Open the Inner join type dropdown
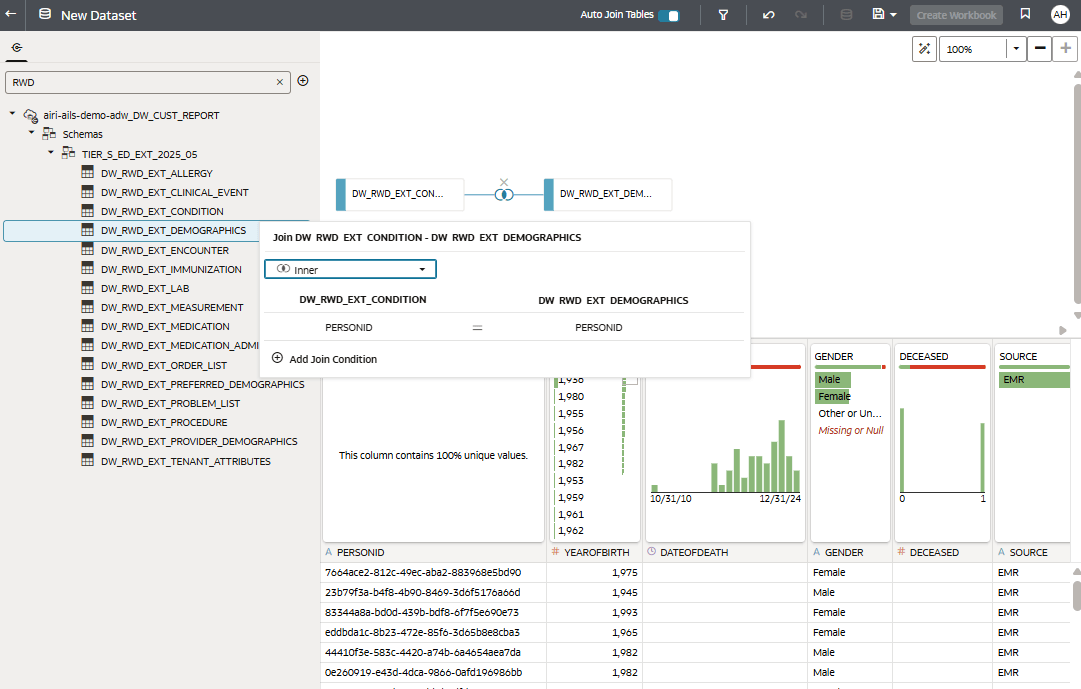This screenshot has height=689, width=1081. [350, 269]
